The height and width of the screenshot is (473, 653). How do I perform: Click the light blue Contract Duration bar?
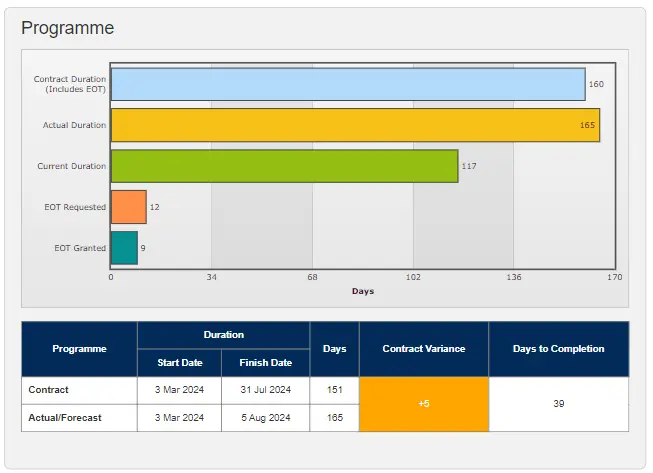coord(347,84)
